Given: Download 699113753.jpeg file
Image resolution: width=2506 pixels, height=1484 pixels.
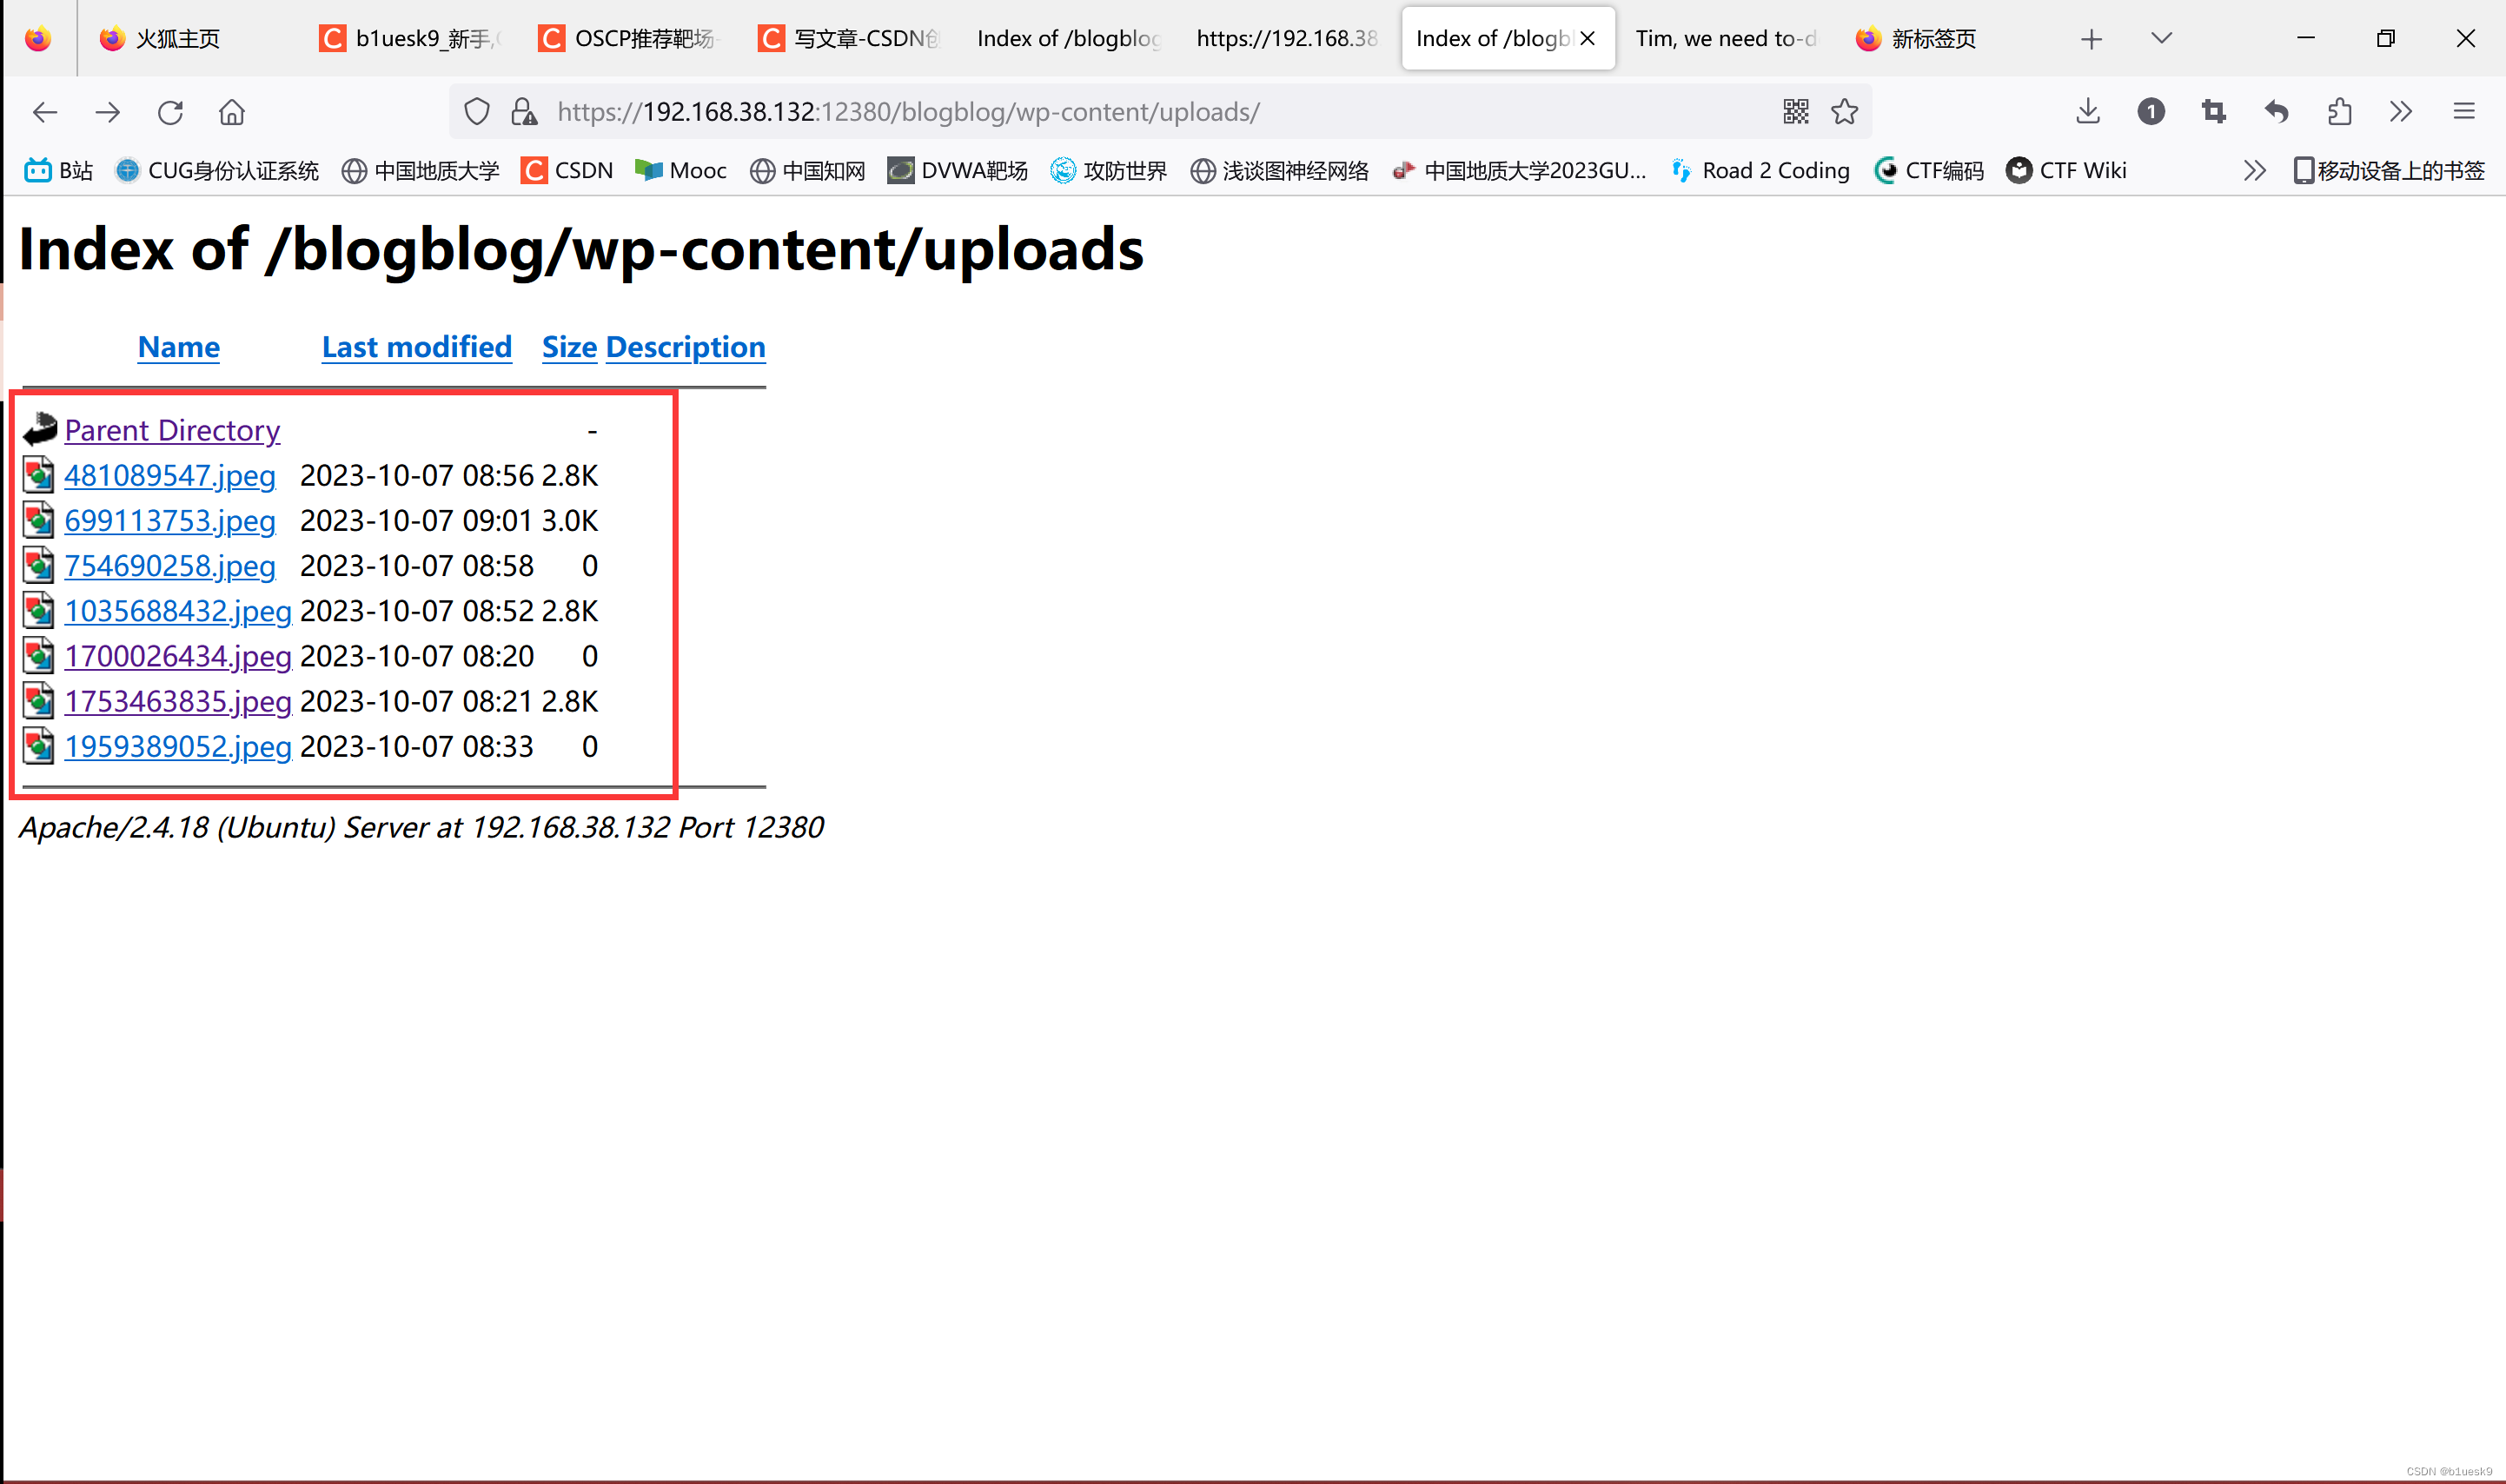Looking at the screenshot, I should tap(170, 520).
